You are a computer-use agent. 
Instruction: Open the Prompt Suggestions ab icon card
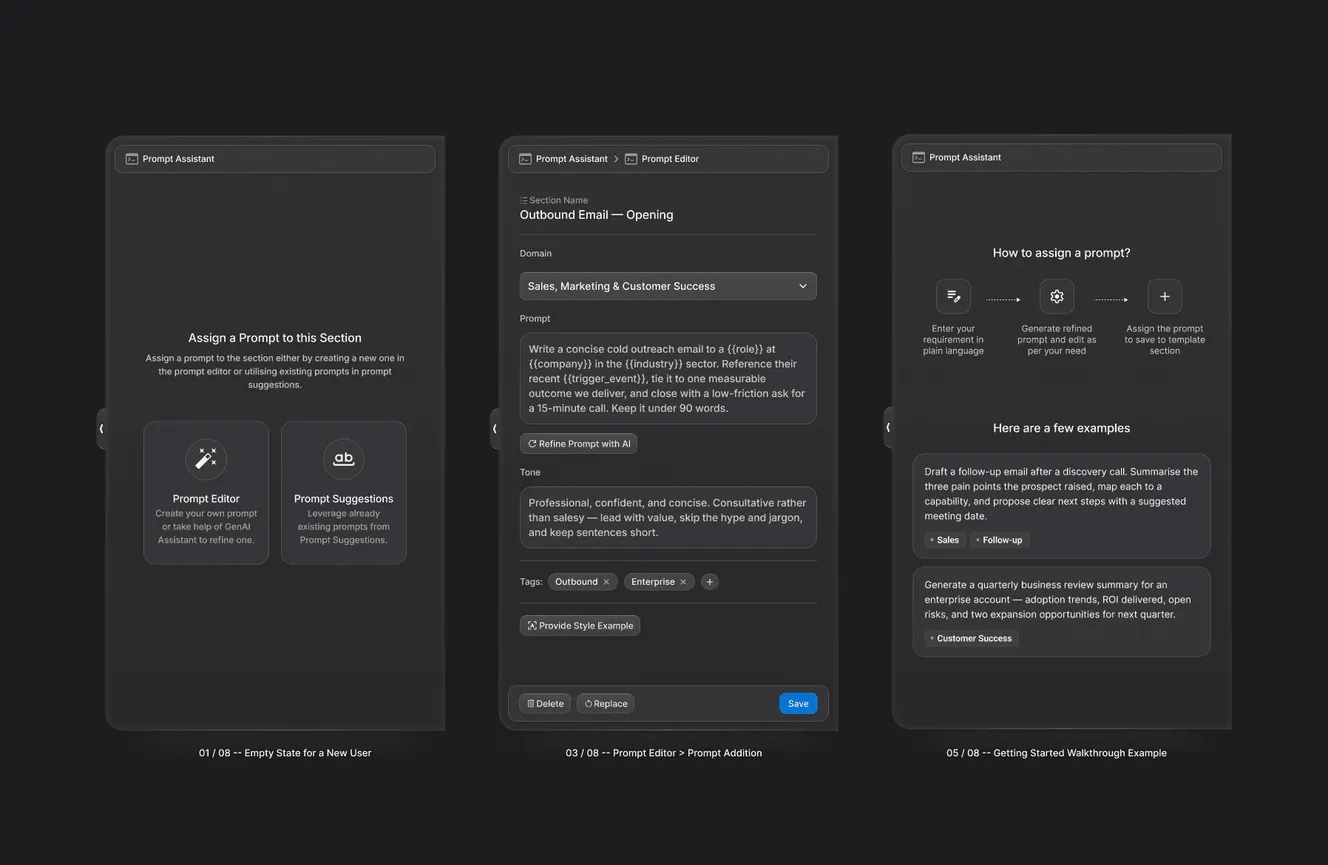click(343, 492)
